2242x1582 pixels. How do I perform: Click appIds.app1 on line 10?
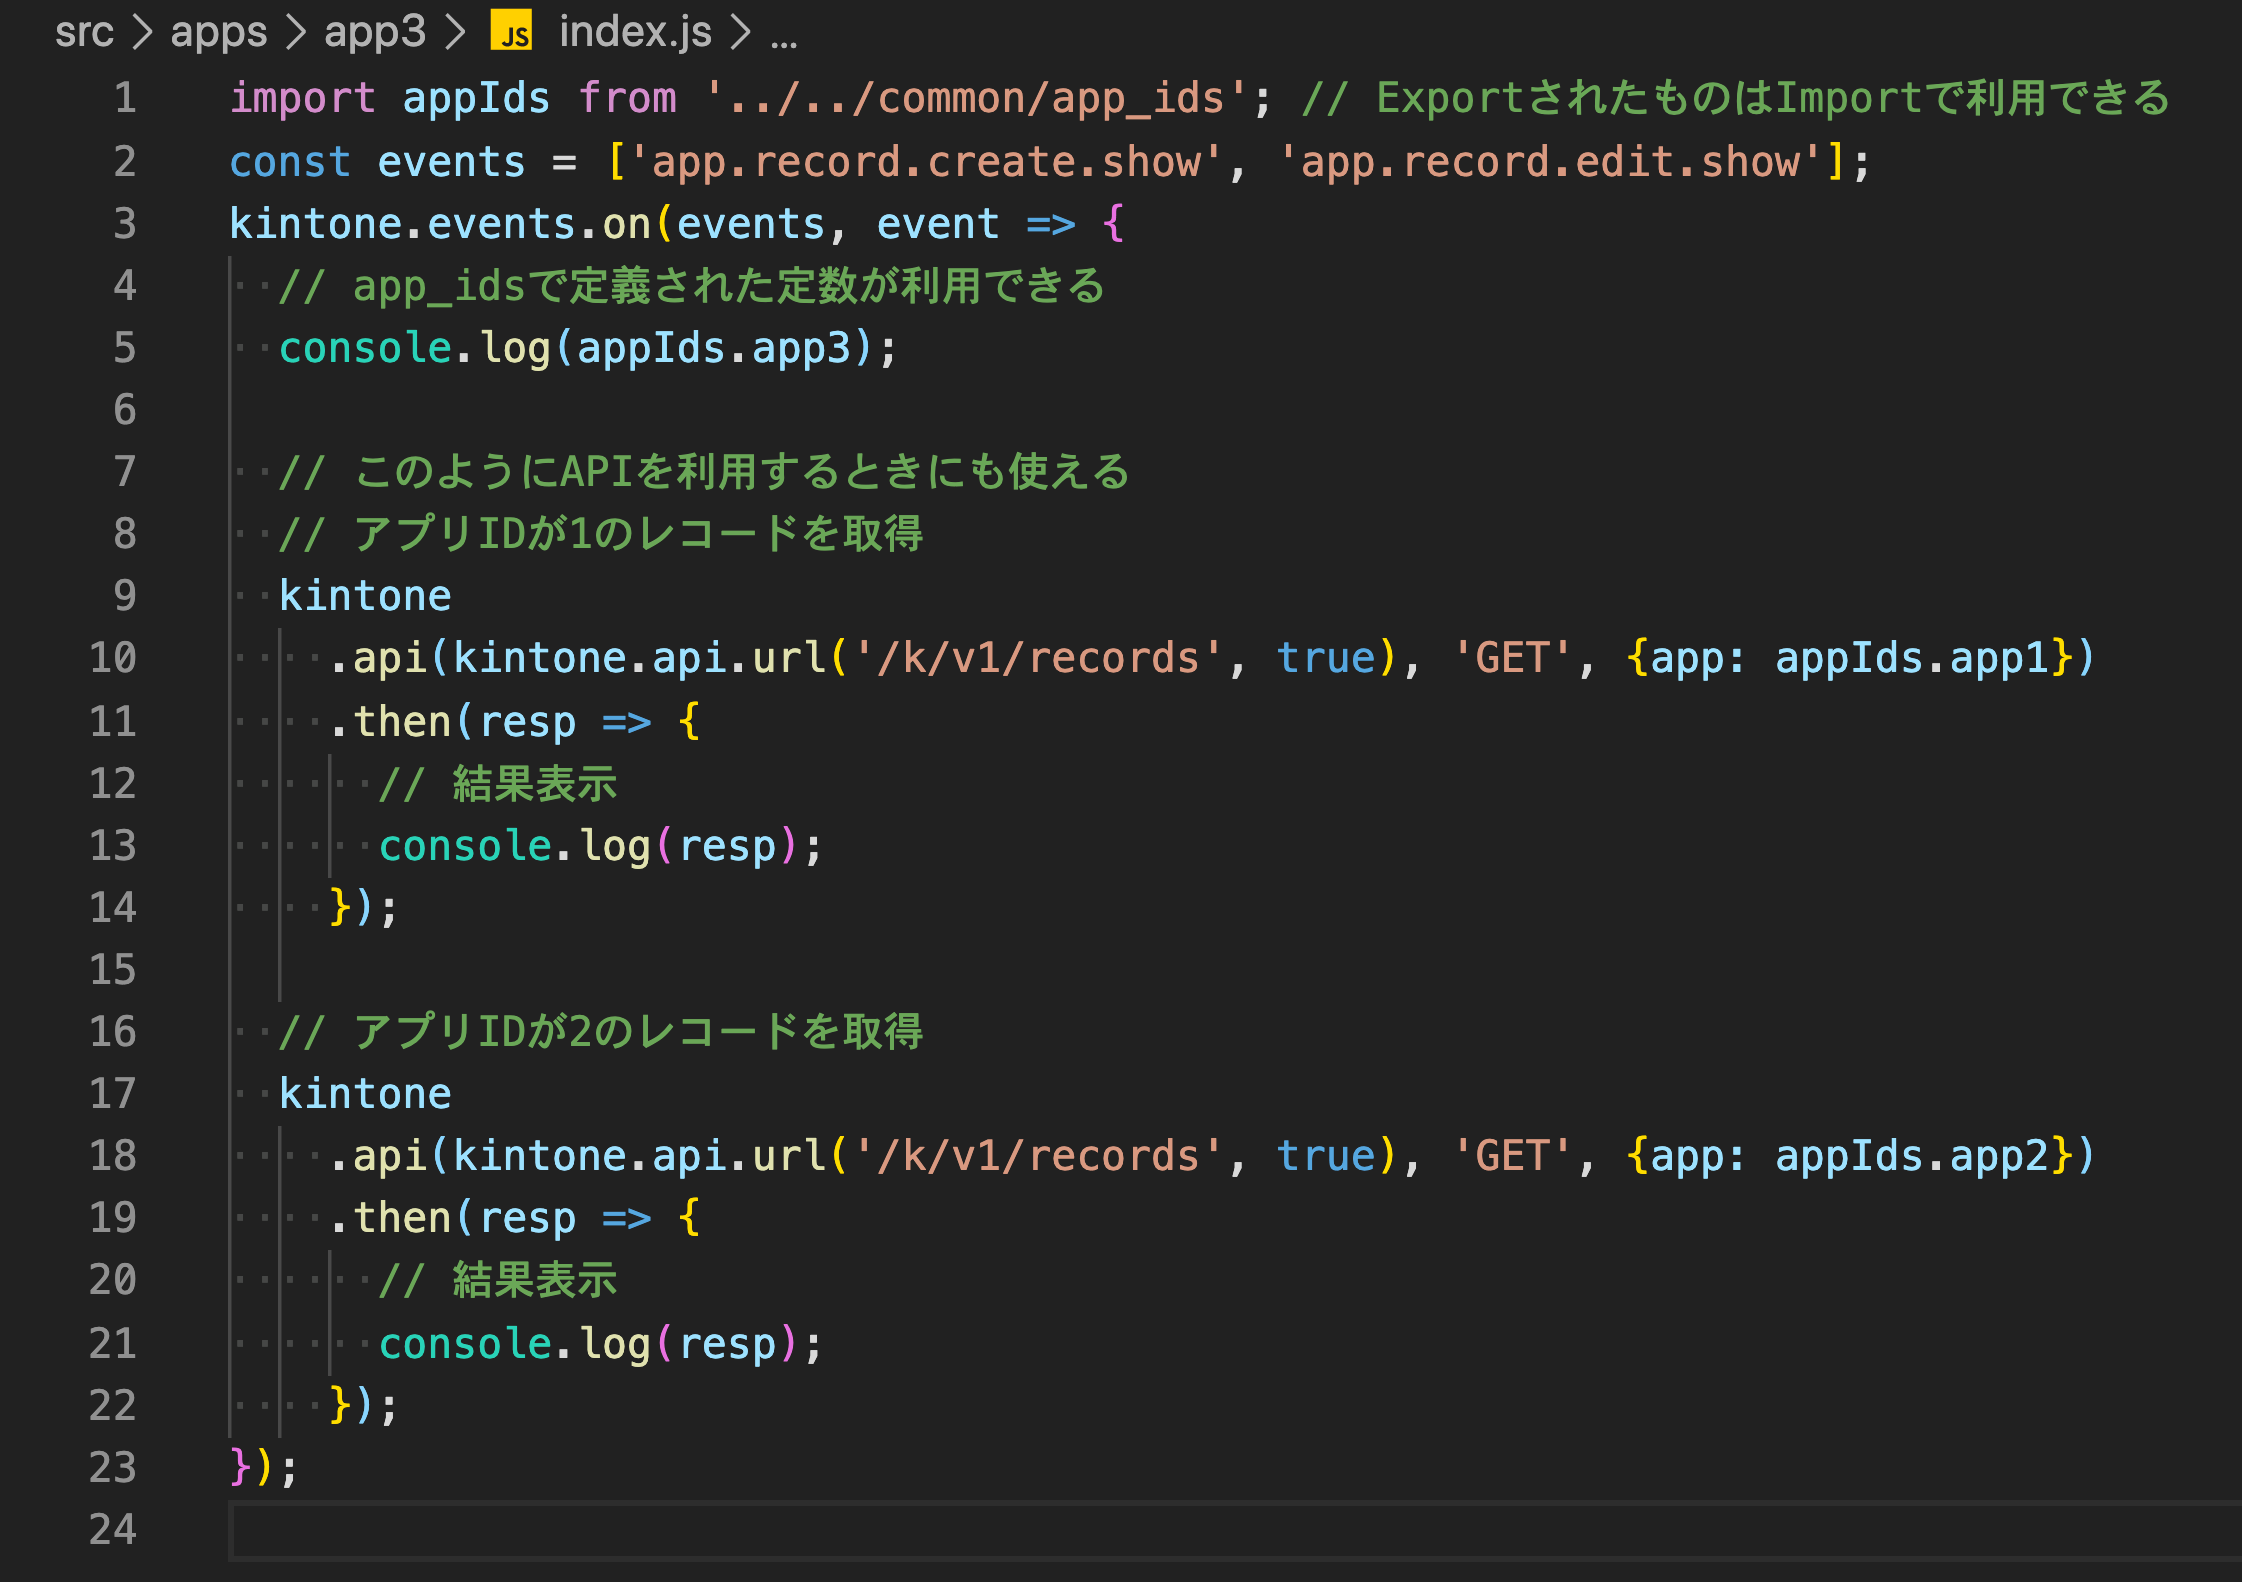(1911, 658)
